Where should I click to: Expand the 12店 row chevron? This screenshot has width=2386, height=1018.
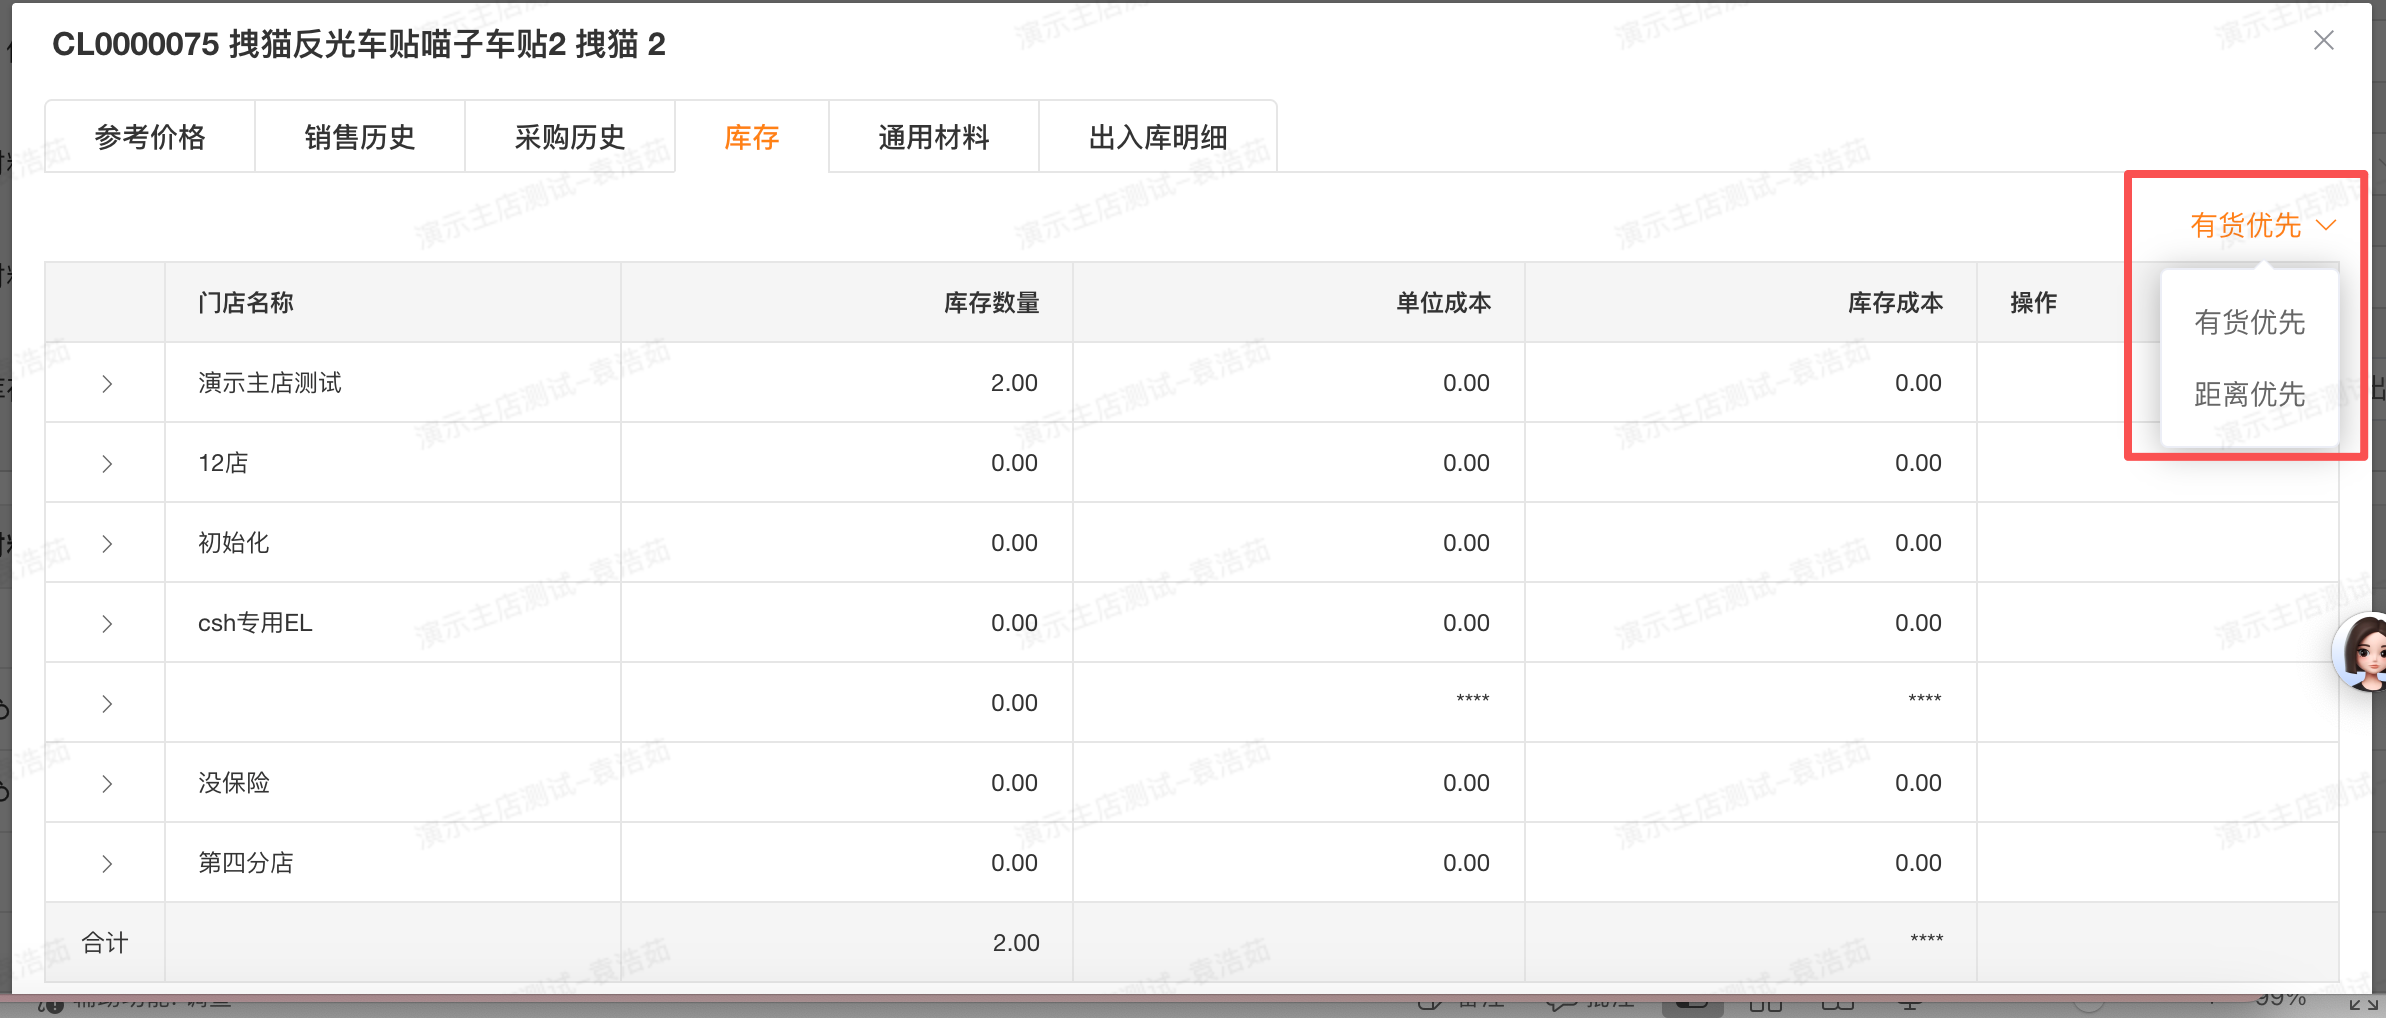(x=107, y=464)
